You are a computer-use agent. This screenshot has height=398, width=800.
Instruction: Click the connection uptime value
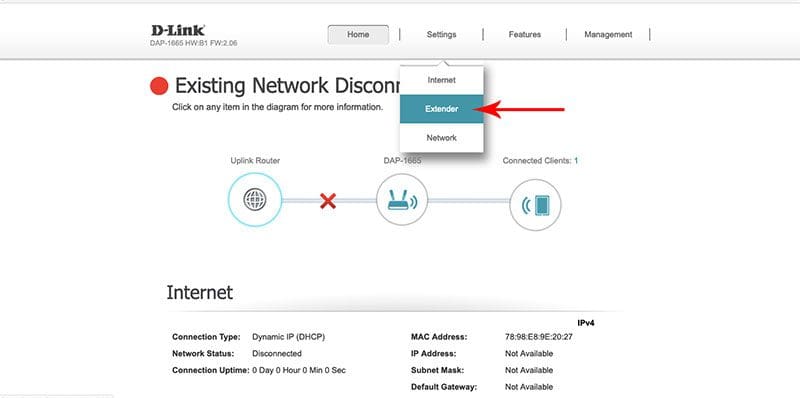pos(299,370)
